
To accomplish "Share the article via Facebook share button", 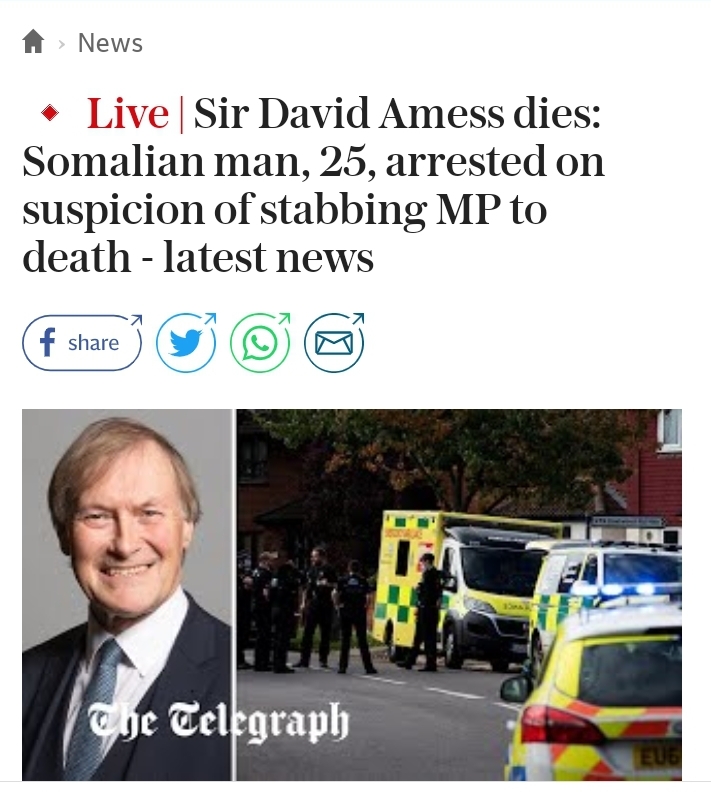I will click(x=82, y=343).
